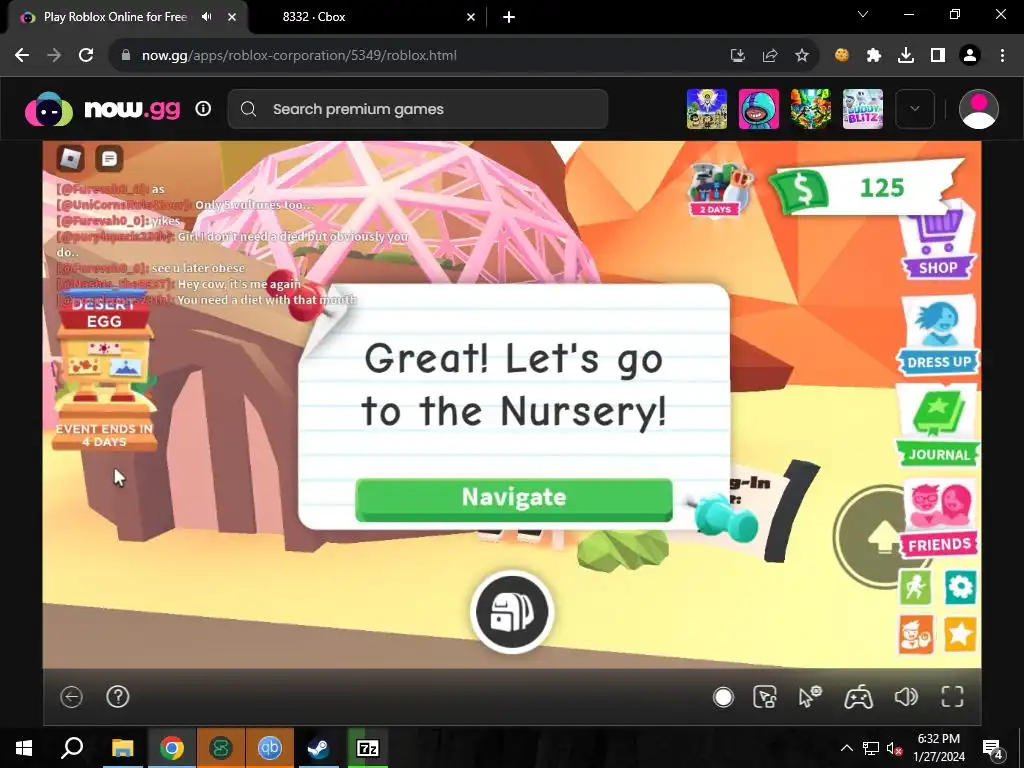Open the now.gg user profile avatar
The image size is (1024, 768).
pyautogui.click(x=978, y=109)
